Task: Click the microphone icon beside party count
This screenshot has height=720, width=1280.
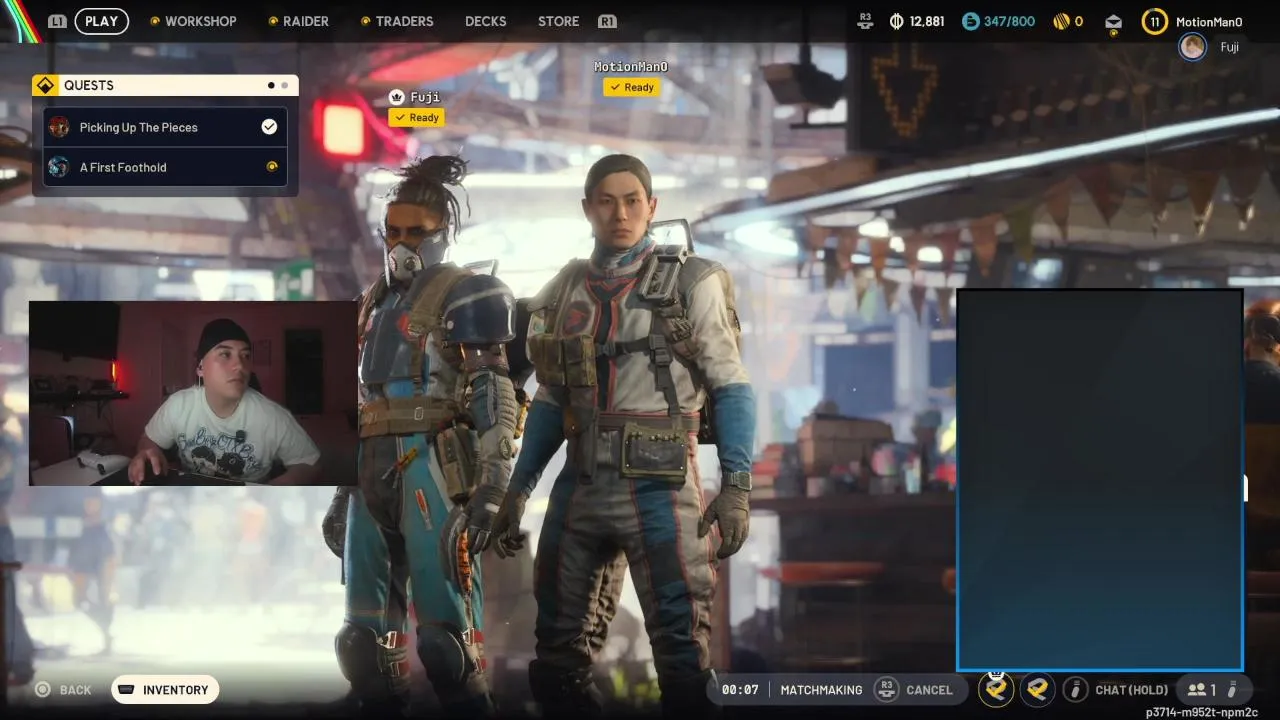Action: [x=1231, y=689]
